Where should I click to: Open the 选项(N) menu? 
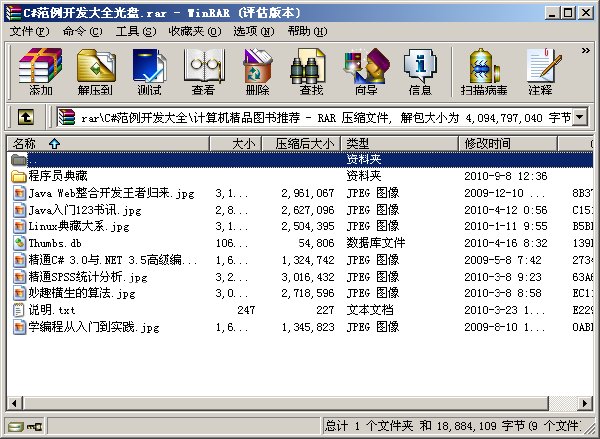(254, 31)
